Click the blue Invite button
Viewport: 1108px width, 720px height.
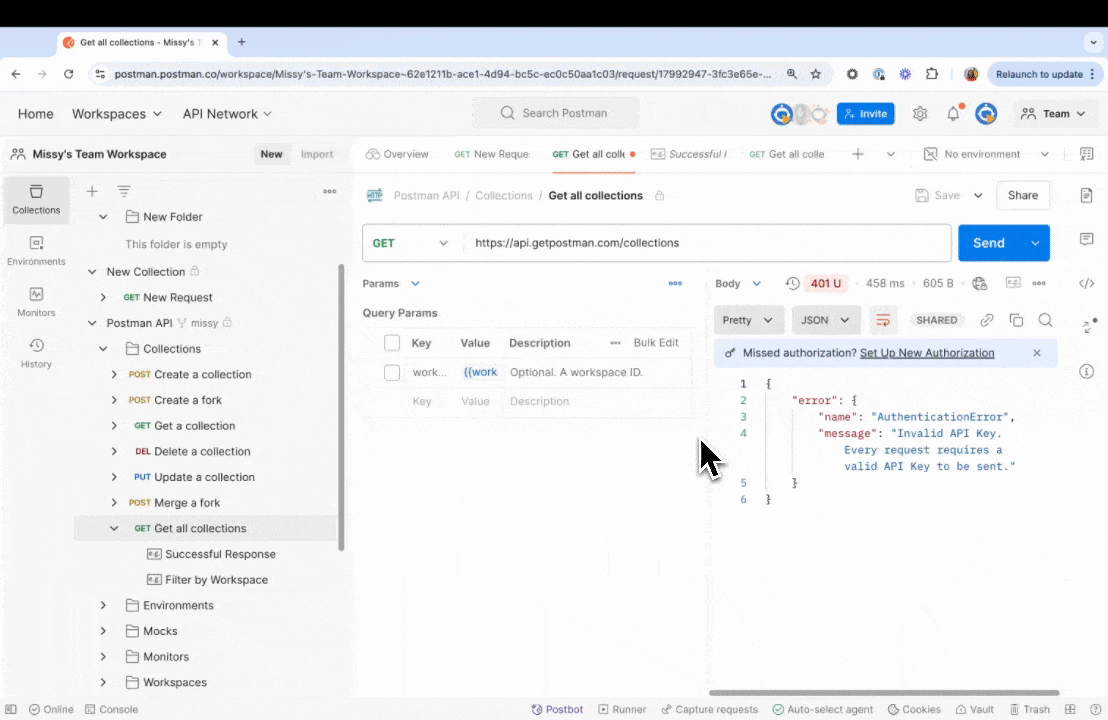(x=866, y=114)
